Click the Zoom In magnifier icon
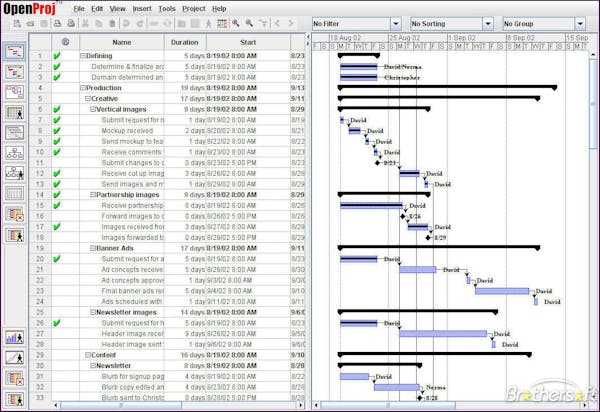Screen dimensions: 600x412 pyautogui.click(x=236, y=24)
